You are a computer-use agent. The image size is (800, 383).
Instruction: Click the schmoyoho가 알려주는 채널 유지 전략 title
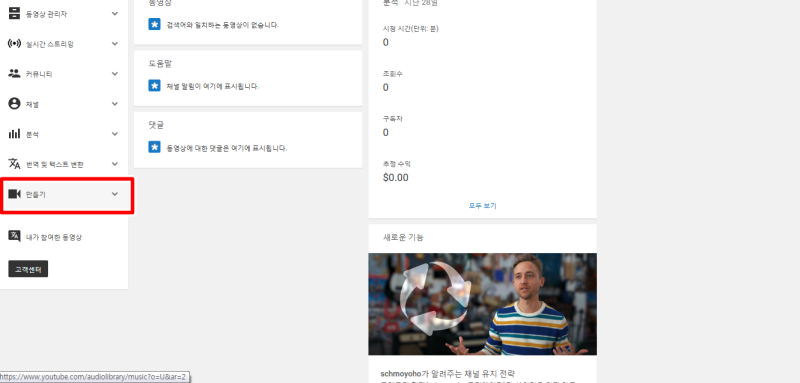click(448, 374)
